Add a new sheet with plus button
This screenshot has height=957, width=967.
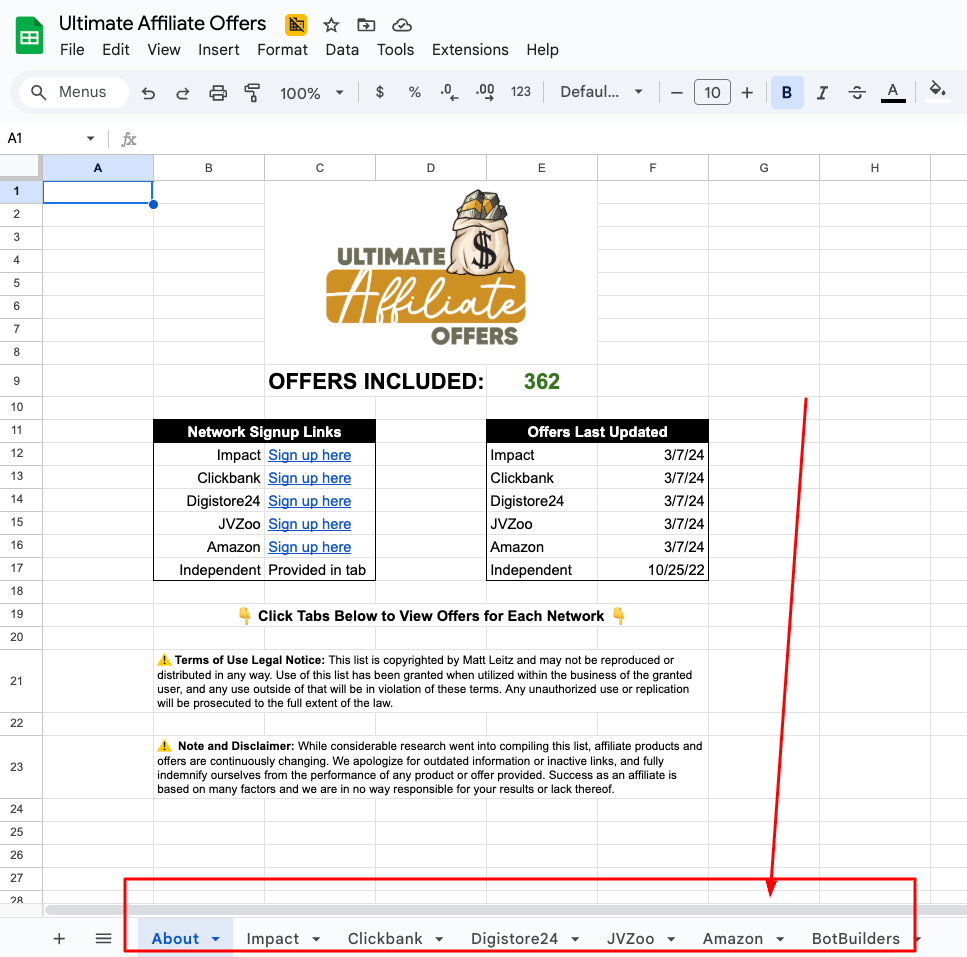click(59, 939)
